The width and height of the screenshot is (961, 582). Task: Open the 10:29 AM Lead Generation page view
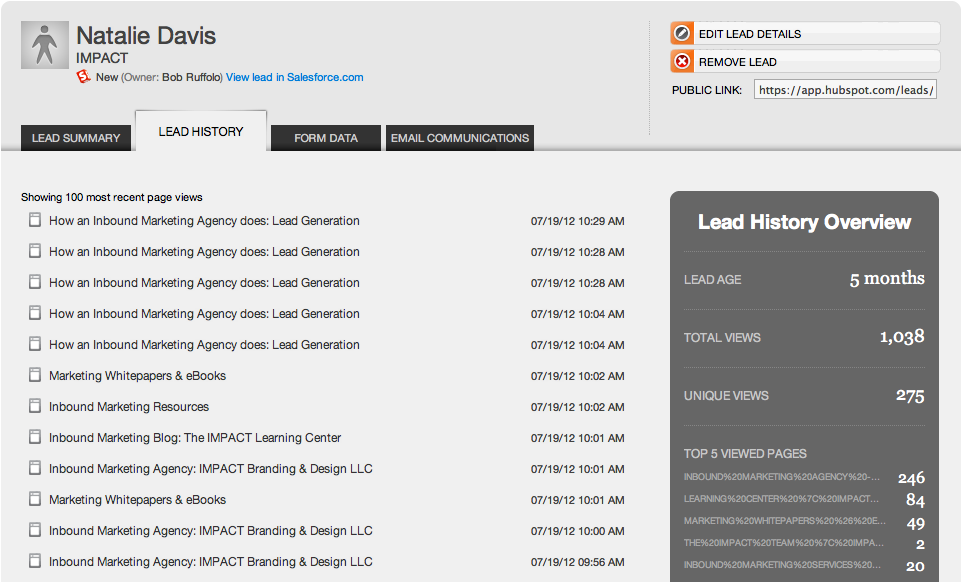click(204, 221)
